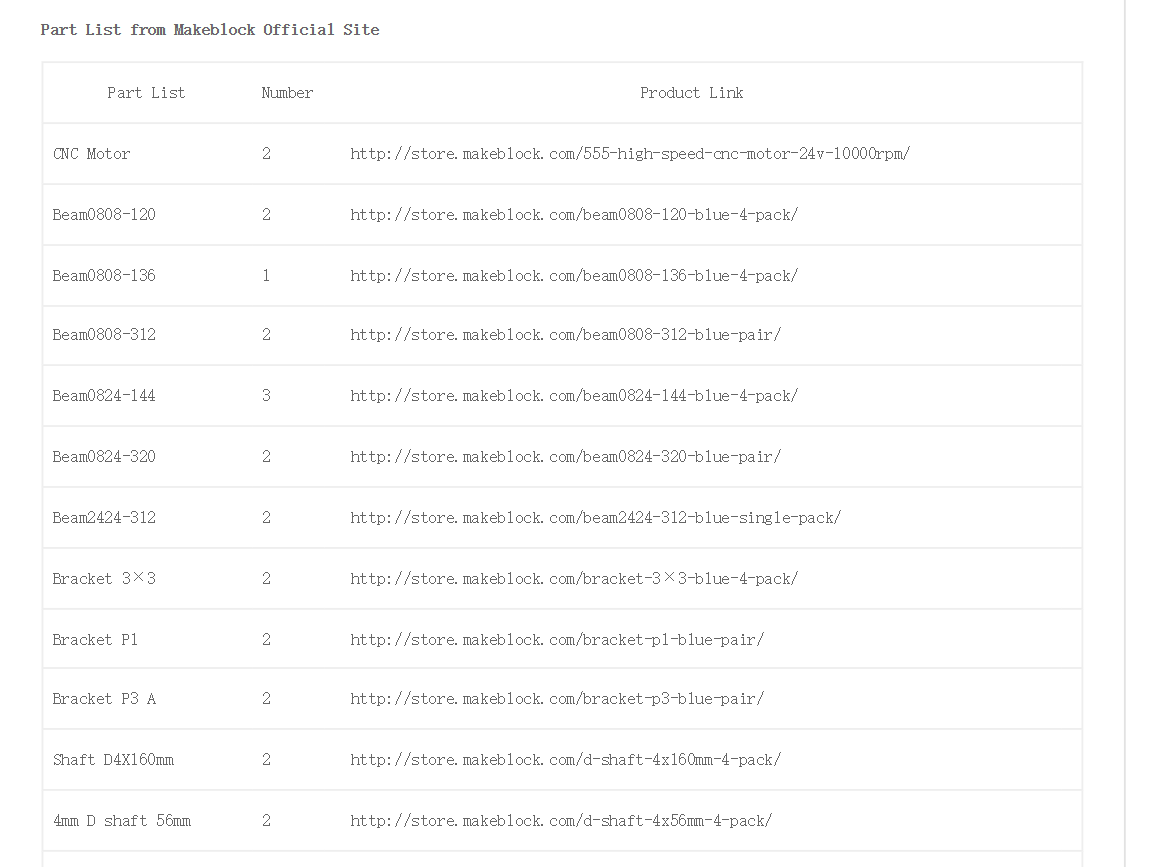The height and width of the screenshot is (867, 1149).
Task: Follow the d-shaft 4x160mm 4-pack link
Action: coord(565,760)
